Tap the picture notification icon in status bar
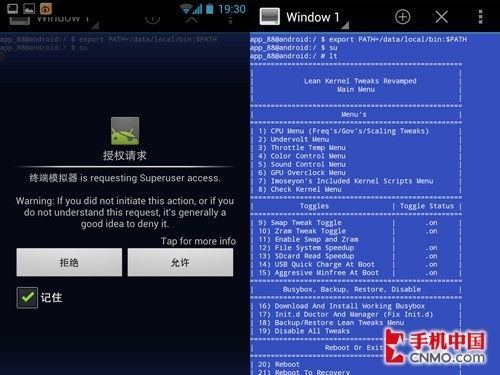500x375 pixels. pos(29,9)
